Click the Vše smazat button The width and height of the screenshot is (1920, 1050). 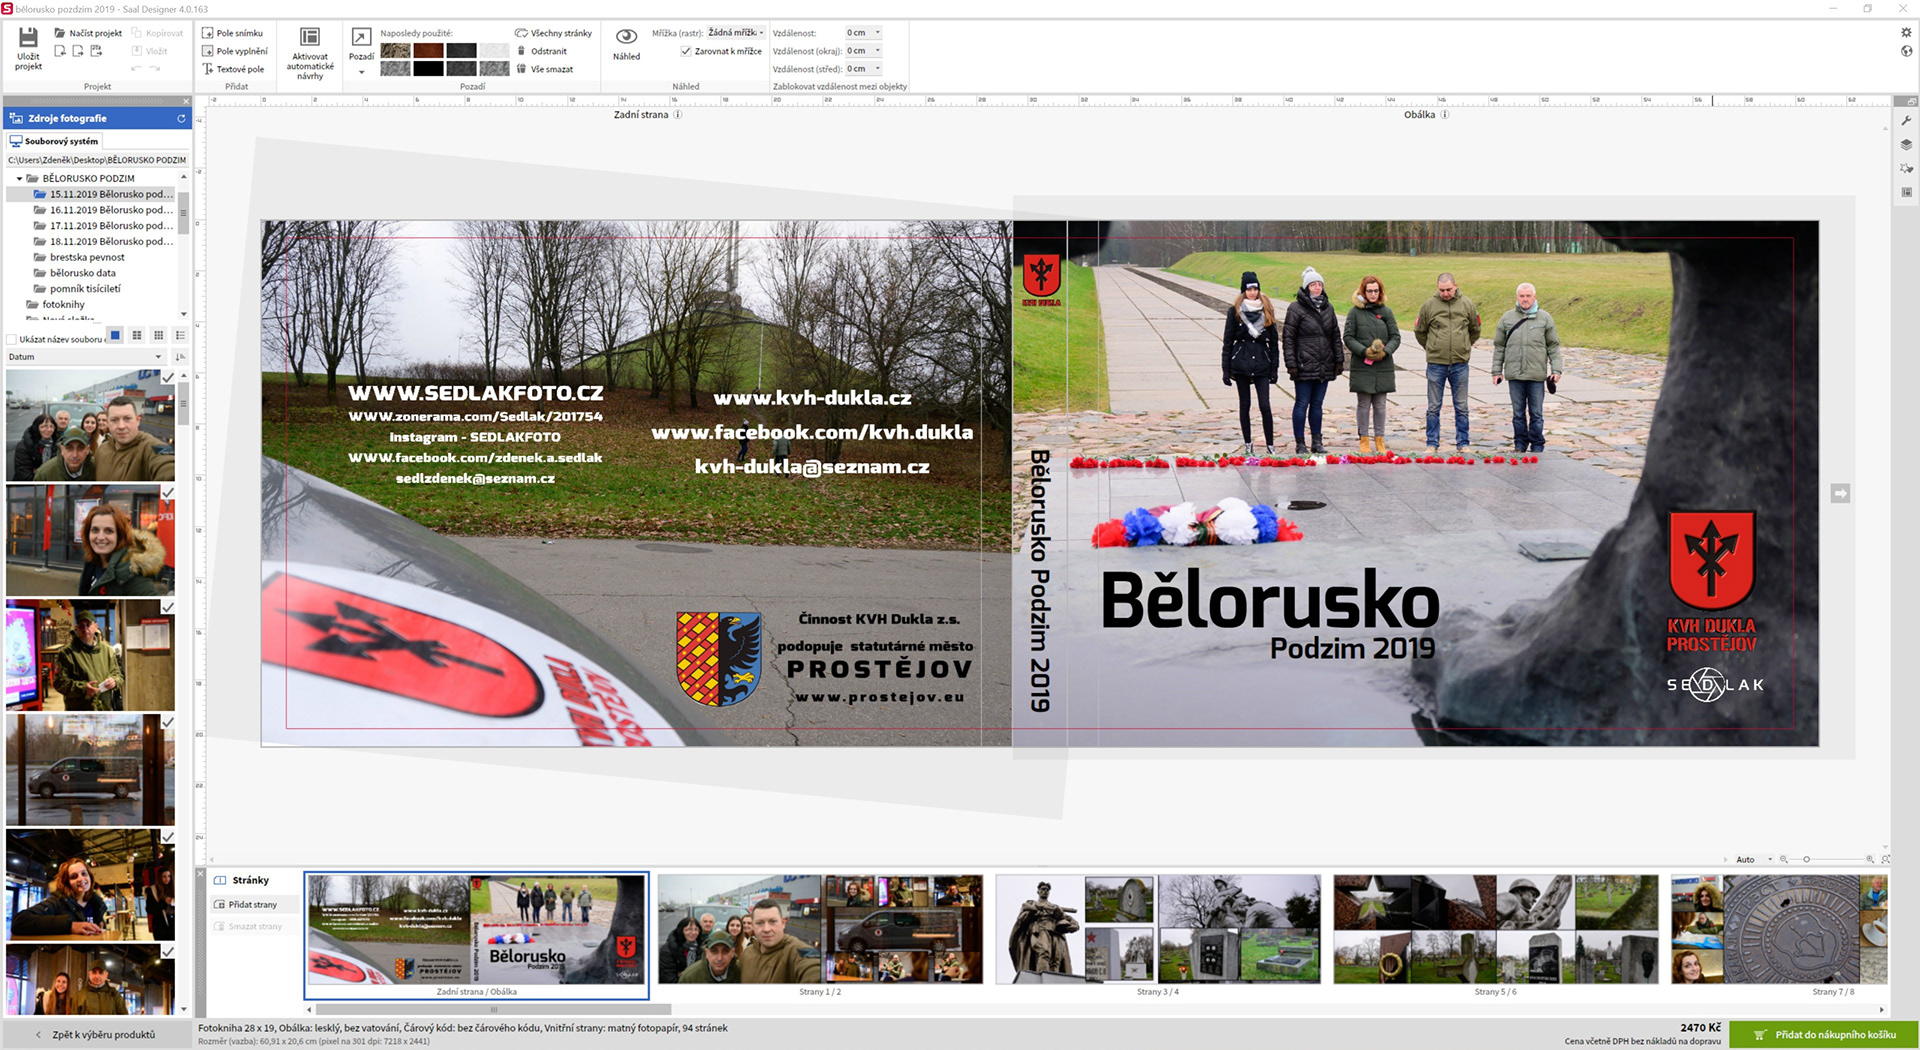click(x=545, y=69)
